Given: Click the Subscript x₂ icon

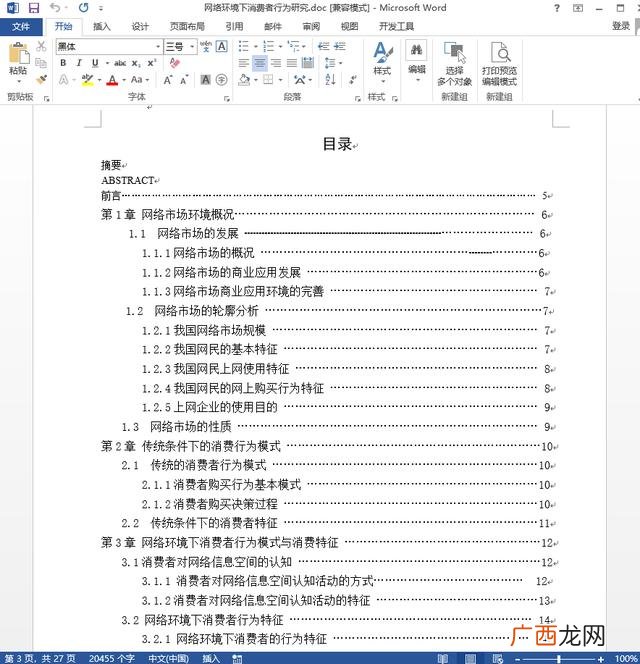Looking at the screenshot, I should 136,64.
